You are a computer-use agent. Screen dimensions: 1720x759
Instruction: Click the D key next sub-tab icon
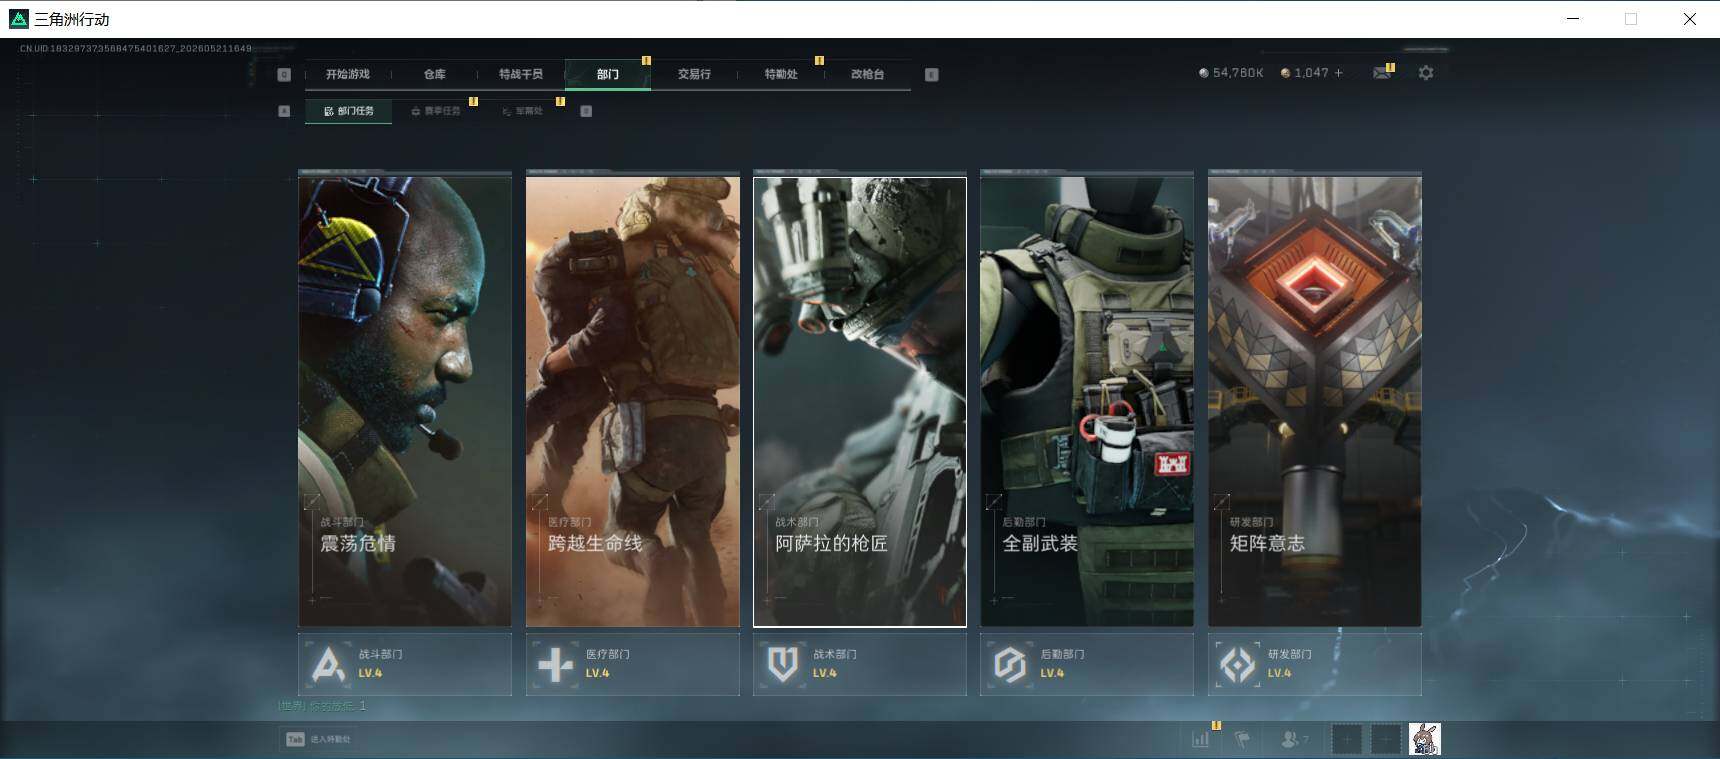[x=586, y=111]
